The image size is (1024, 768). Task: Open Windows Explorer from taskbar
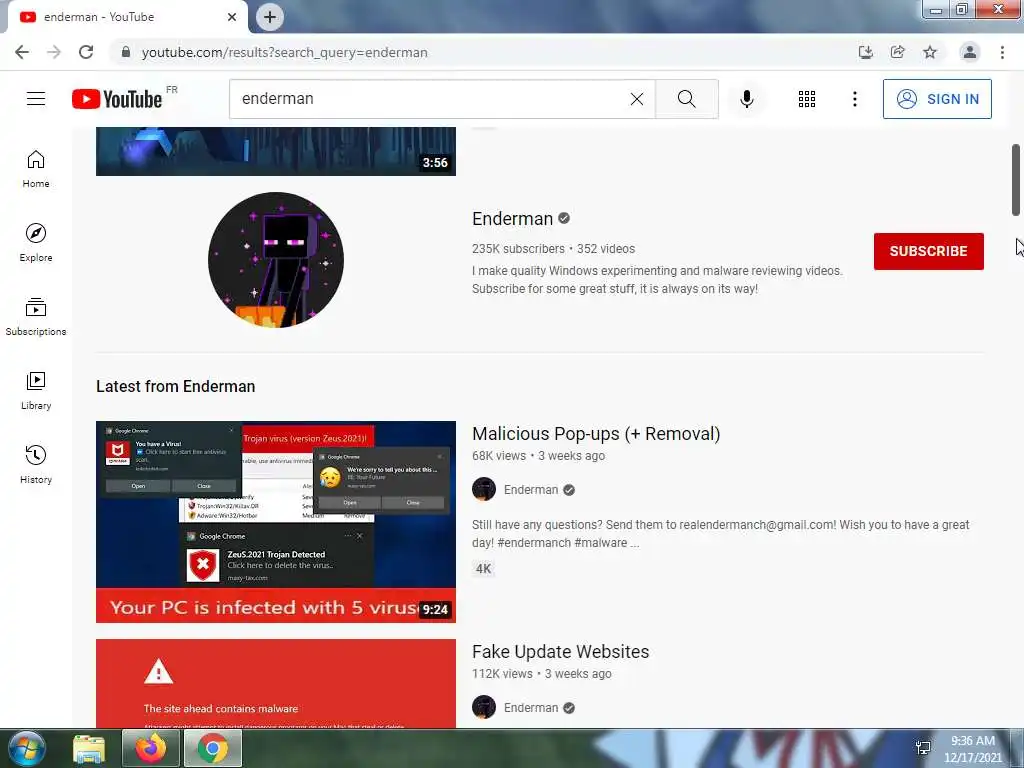[x=89, y=748]
